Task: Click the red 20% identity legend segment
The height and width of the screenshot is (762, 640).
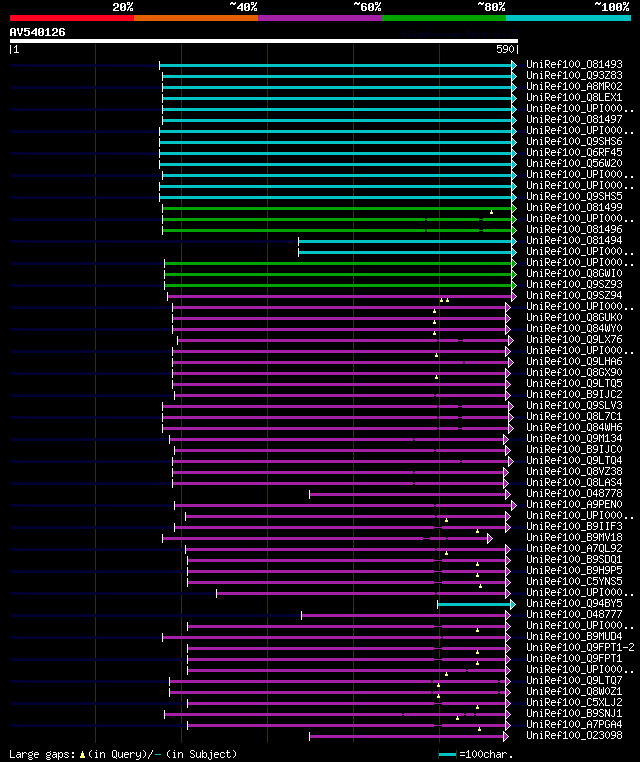Action: [72, 18]
